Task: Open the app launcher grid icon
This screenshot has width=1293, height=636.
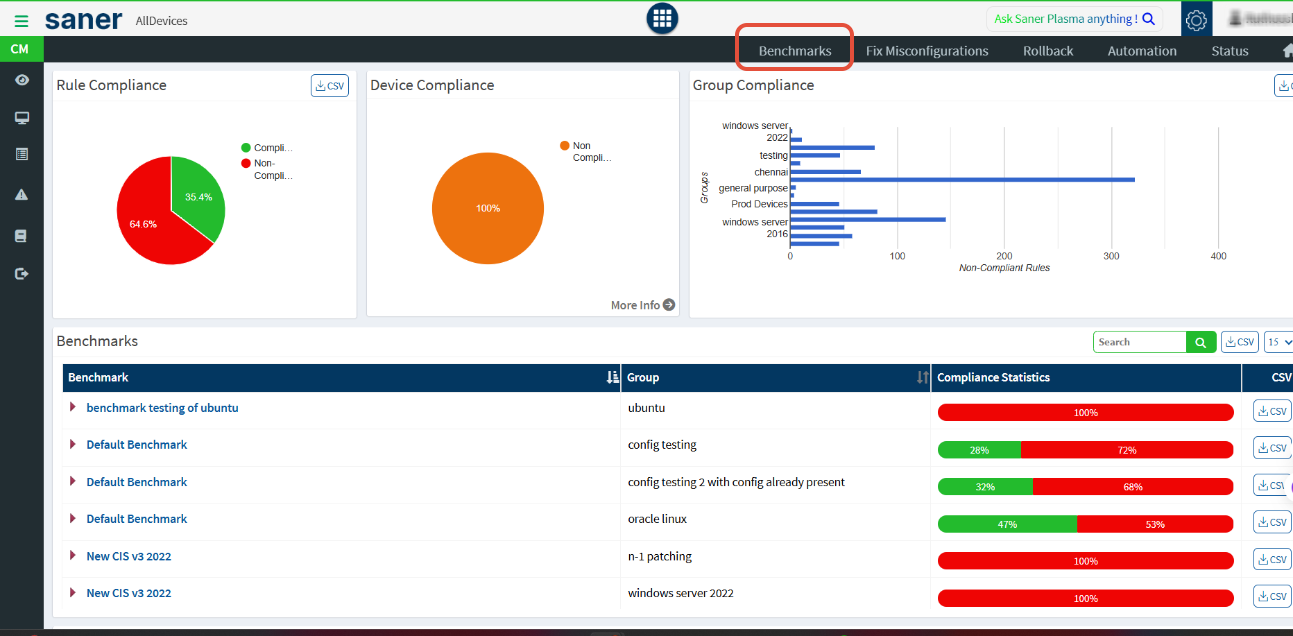Action: tap(662, 18)
